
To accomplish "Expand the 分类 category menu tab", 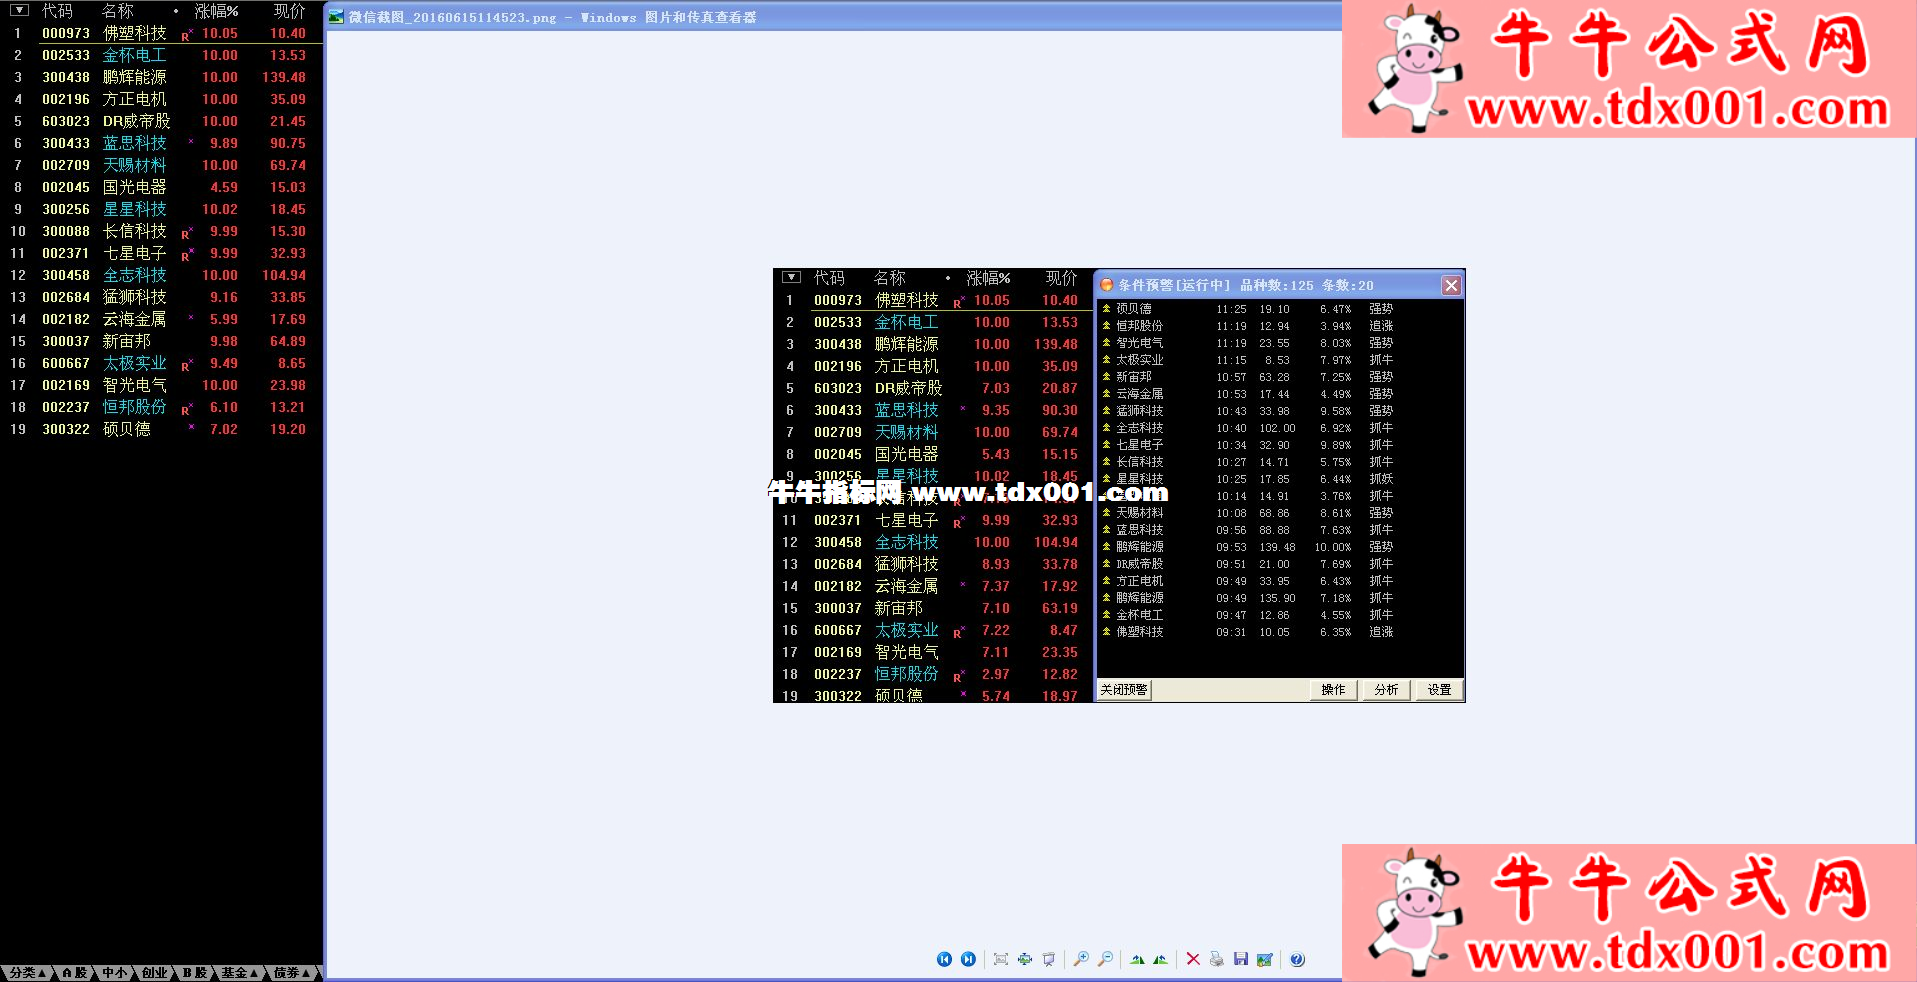I will 27,972.
